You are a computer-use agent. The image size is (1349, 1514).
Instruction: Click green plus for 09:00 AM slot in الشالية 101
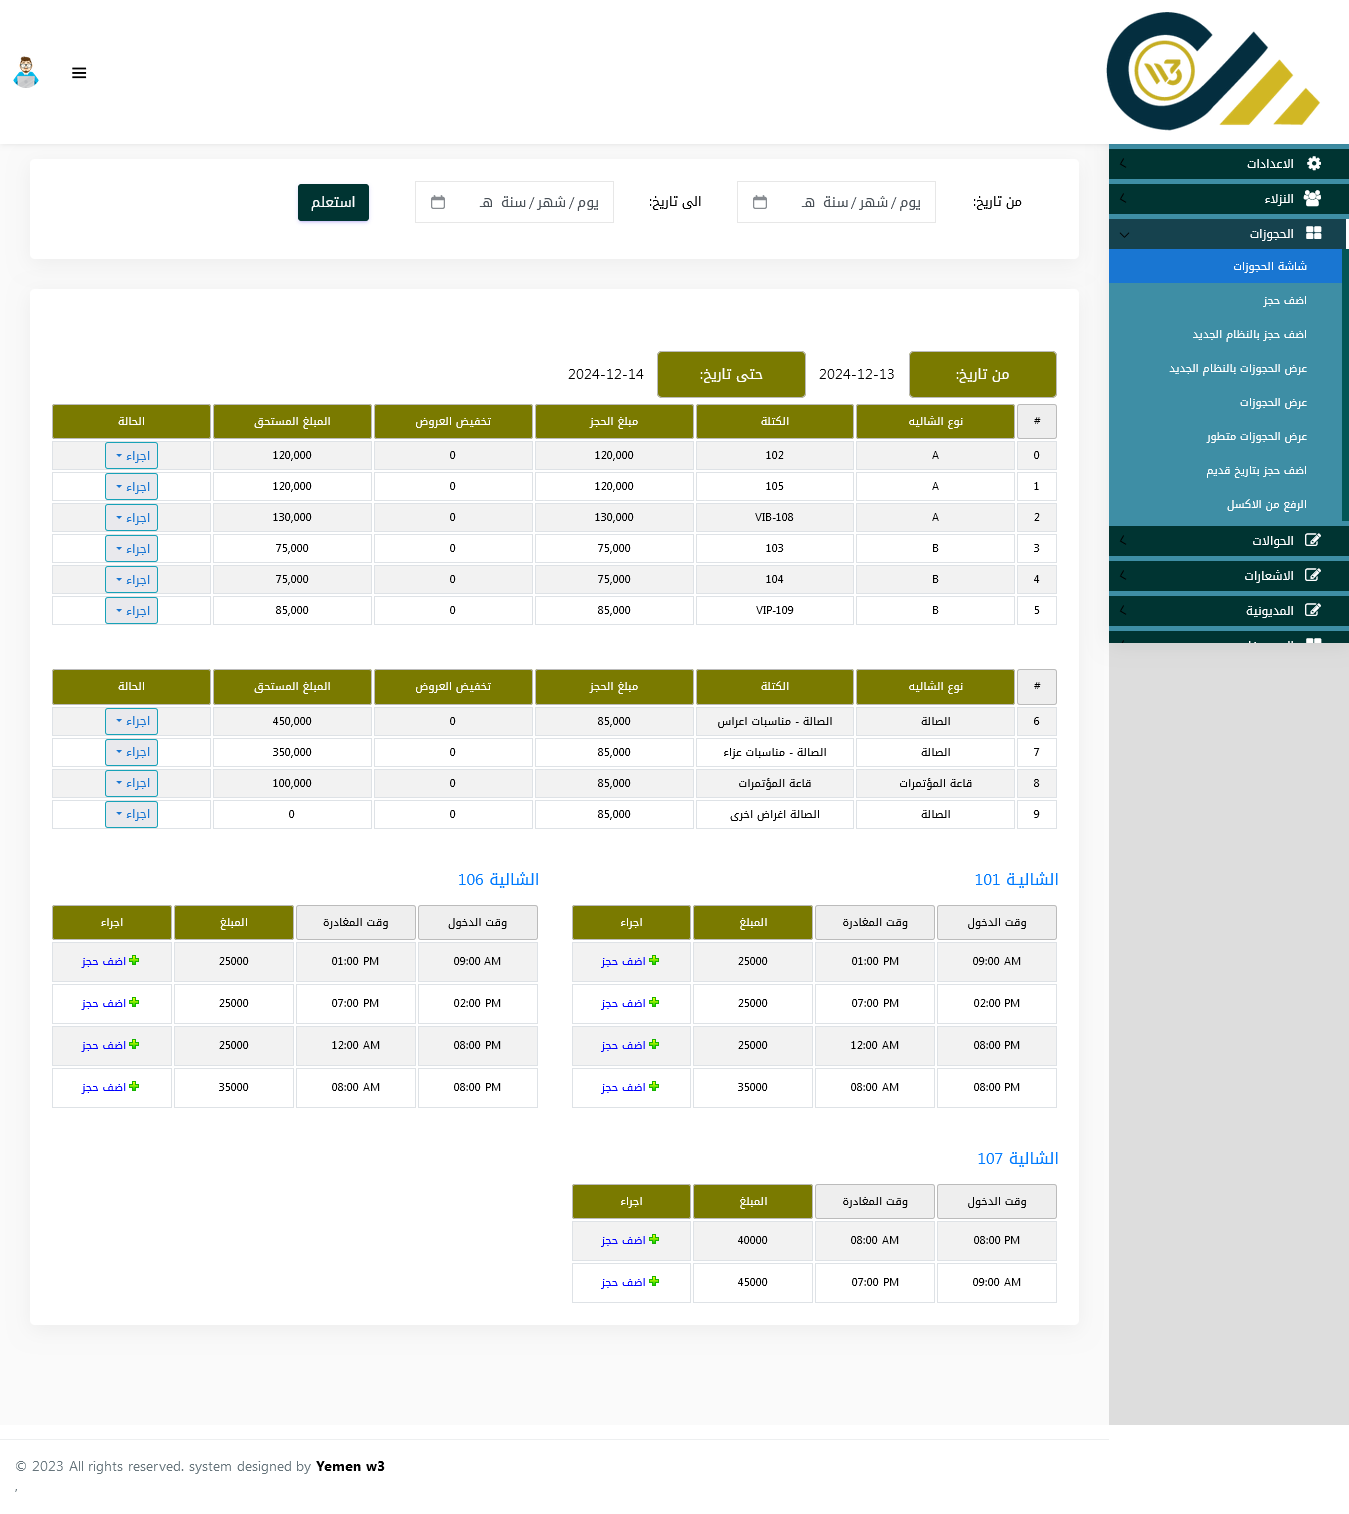click(x=654, y=961)
